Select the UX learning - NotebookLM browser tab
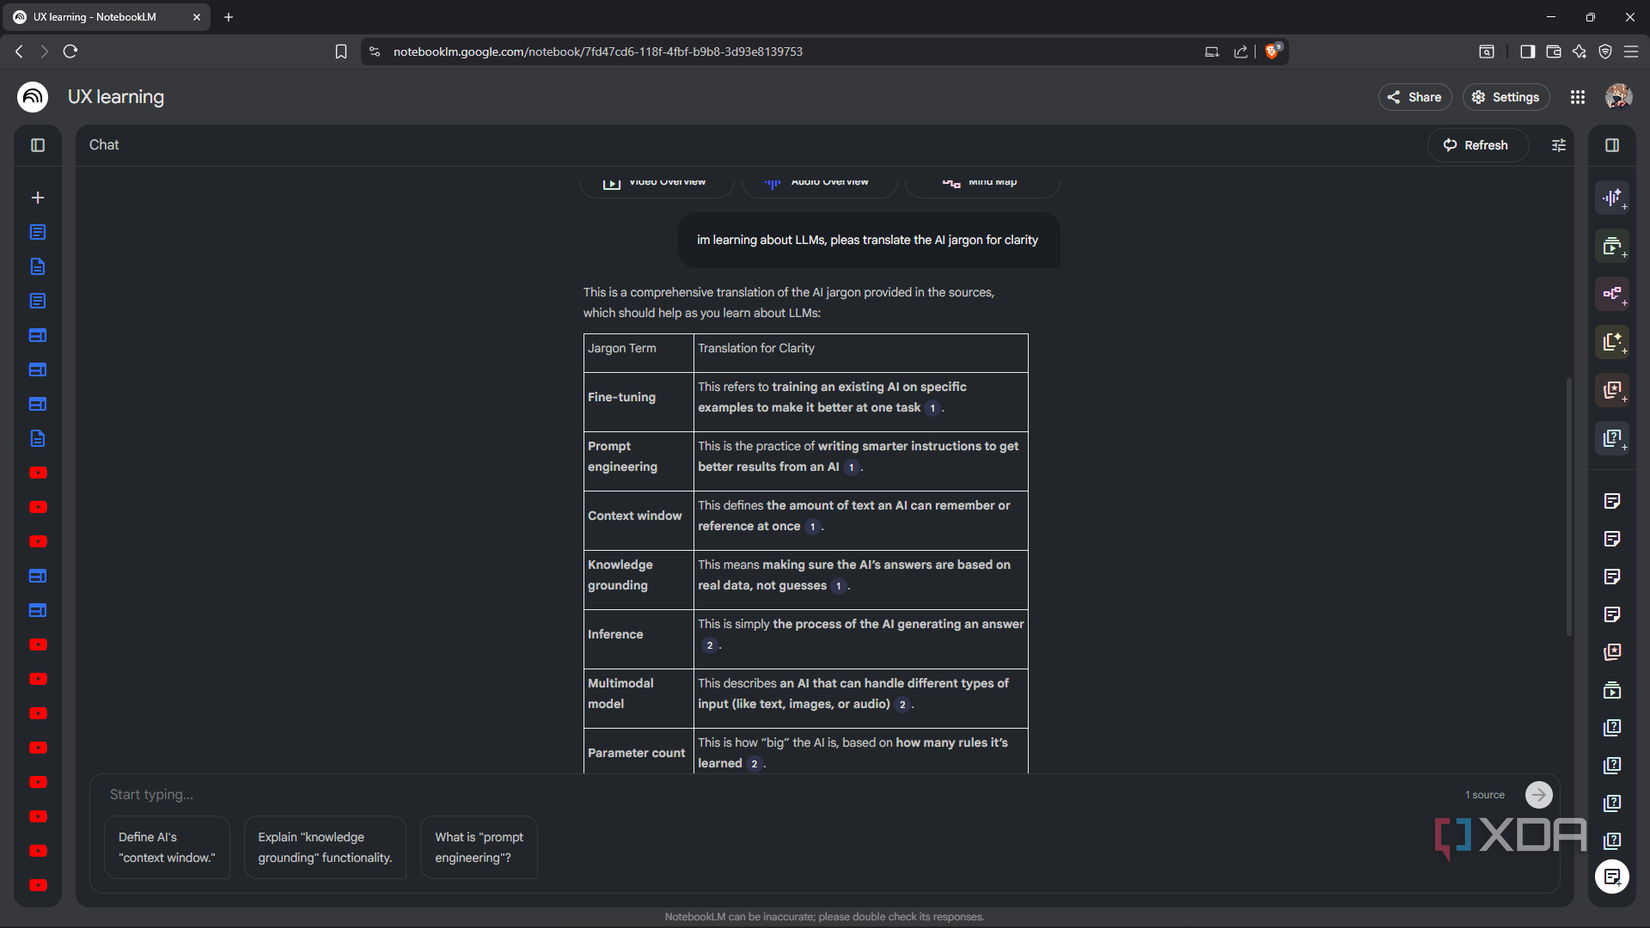This screenshot has width=1650, height=928. [108, 17]
